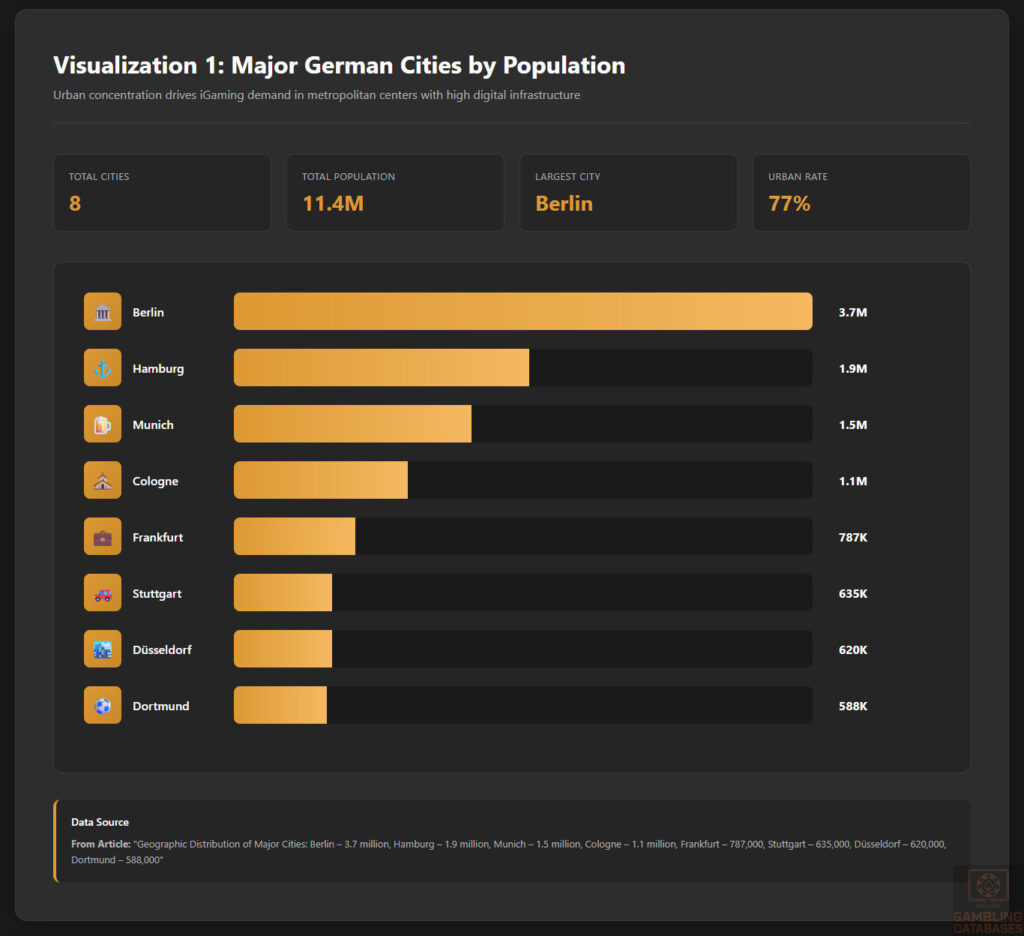Screen dimensions: 1024x936
Task: Select the Frankfurt briefcase icon
Action: point(102,536)
